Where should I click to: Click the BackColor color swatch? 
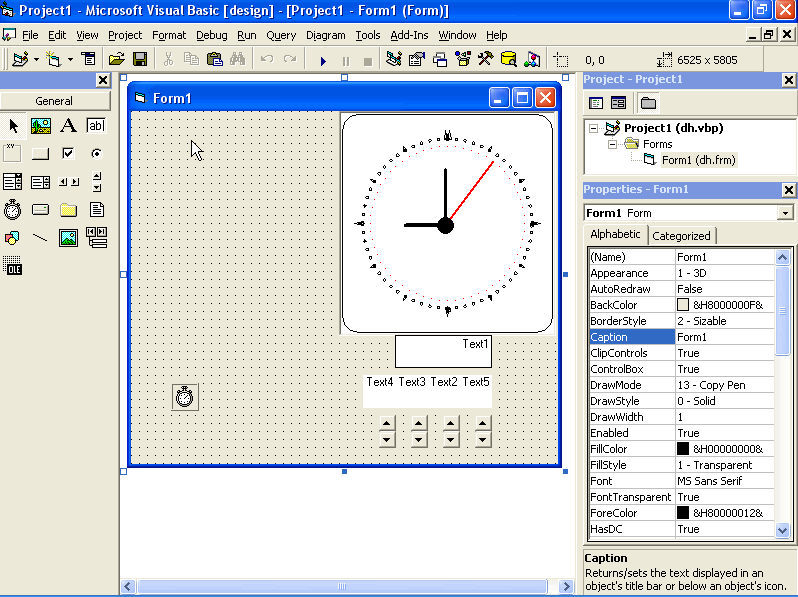tap(683, 305)
